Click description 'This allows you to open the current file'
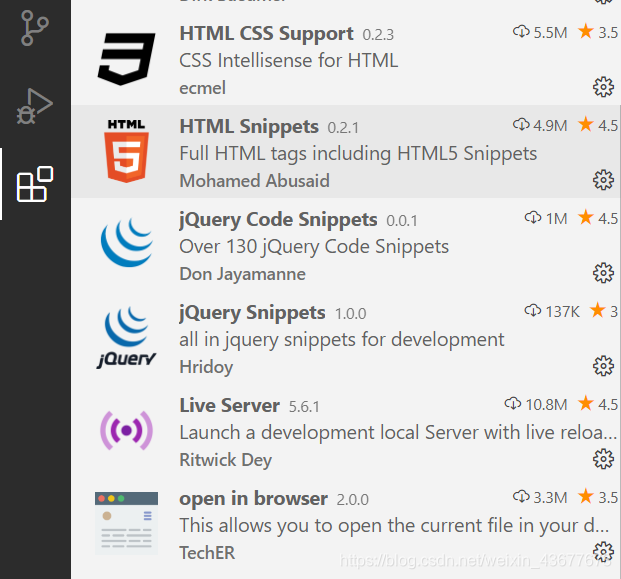The width and height of the screenshot is (621, 579). pos(394,526)
